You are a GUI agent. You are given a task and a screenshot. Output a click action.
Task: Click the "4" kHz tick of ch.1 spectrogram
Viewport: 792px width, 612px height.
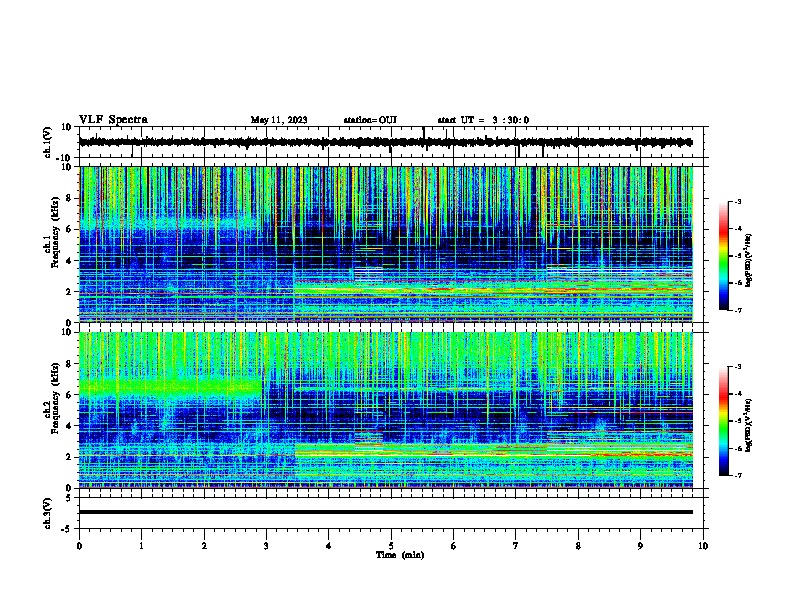[69, 261]
